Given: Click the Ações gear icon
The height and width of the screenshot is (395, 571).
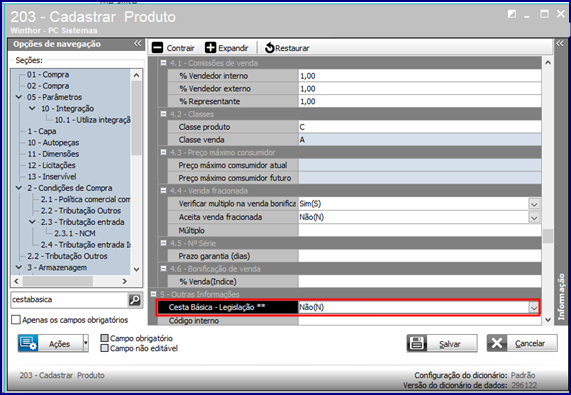Looking at the screenshot, I should point(28,343).
